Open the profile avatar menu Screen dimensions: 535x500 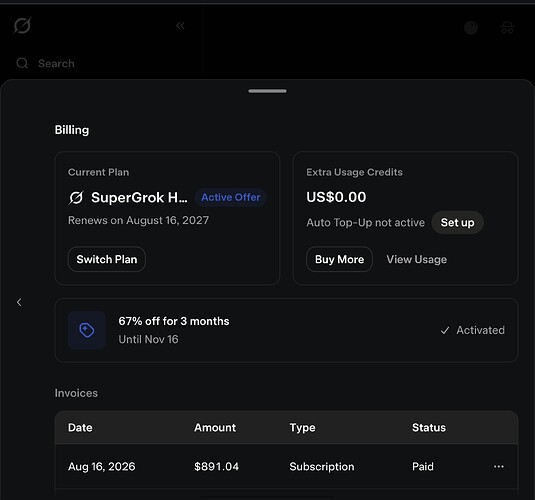point(471,28)
